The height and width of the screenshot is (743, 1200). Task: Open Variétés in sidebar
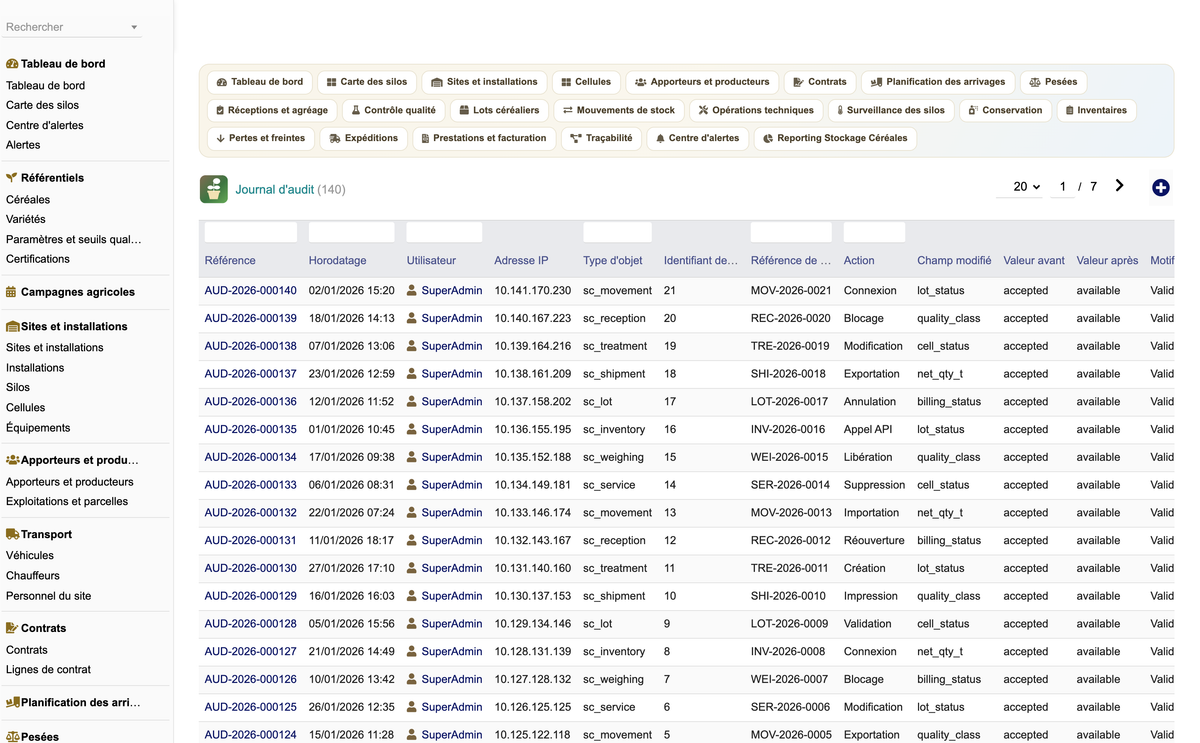(25, 219)
